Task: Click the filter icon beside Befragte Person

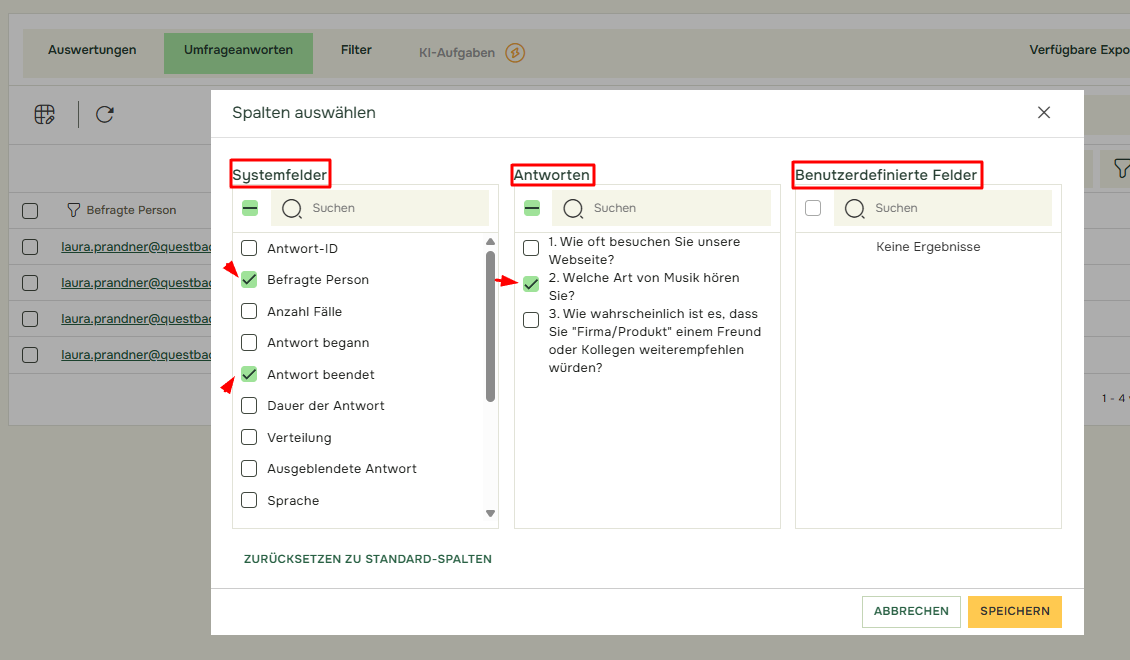Action: 73,210
